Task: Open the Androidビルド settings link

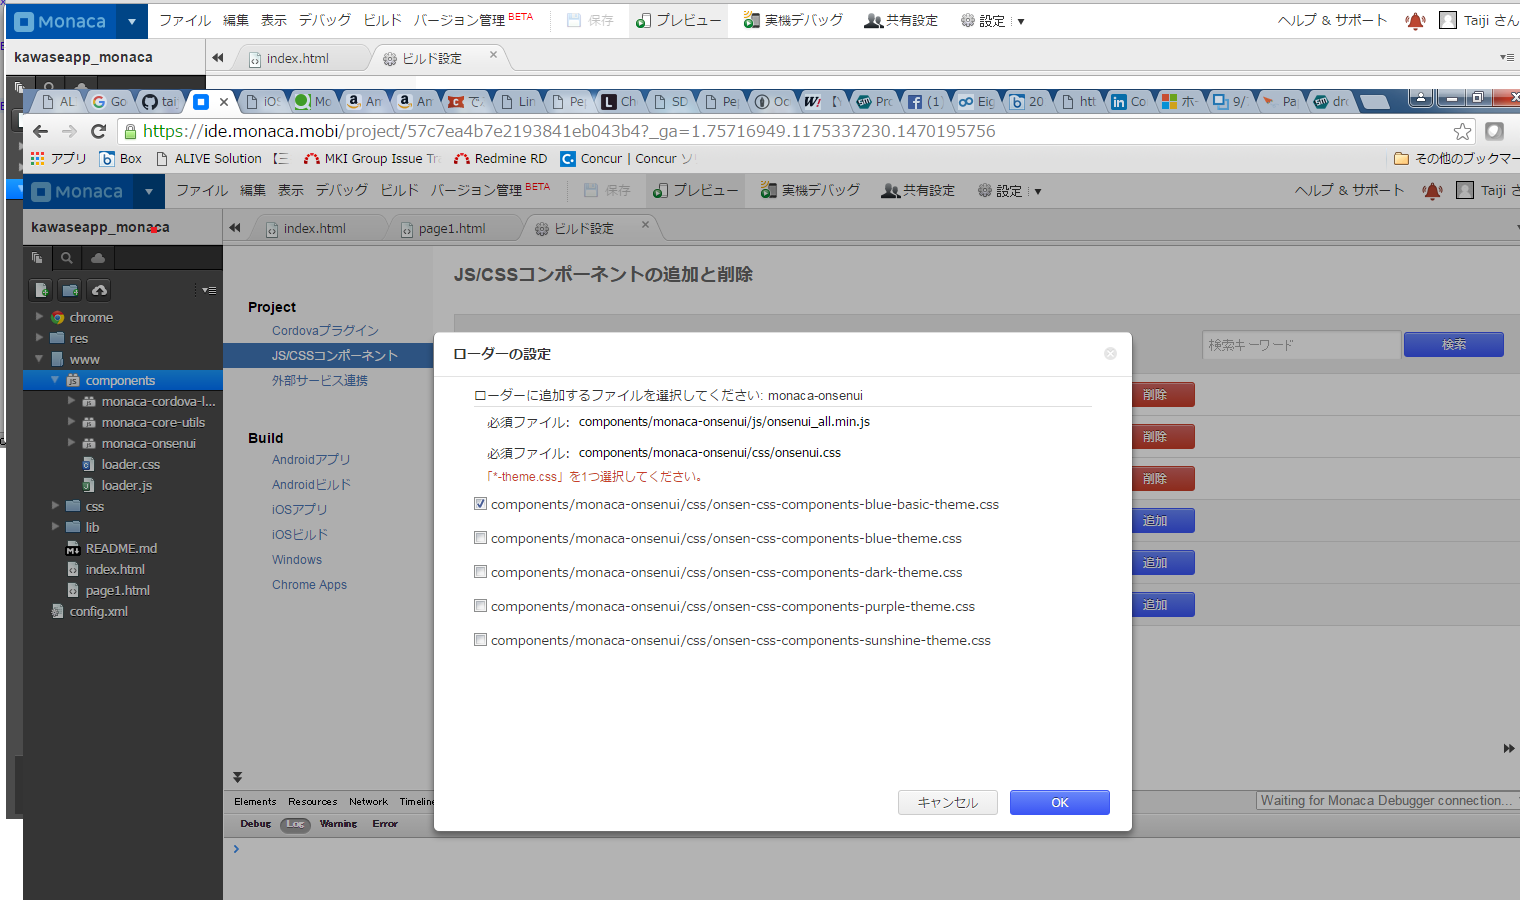Action: (311, 484)
